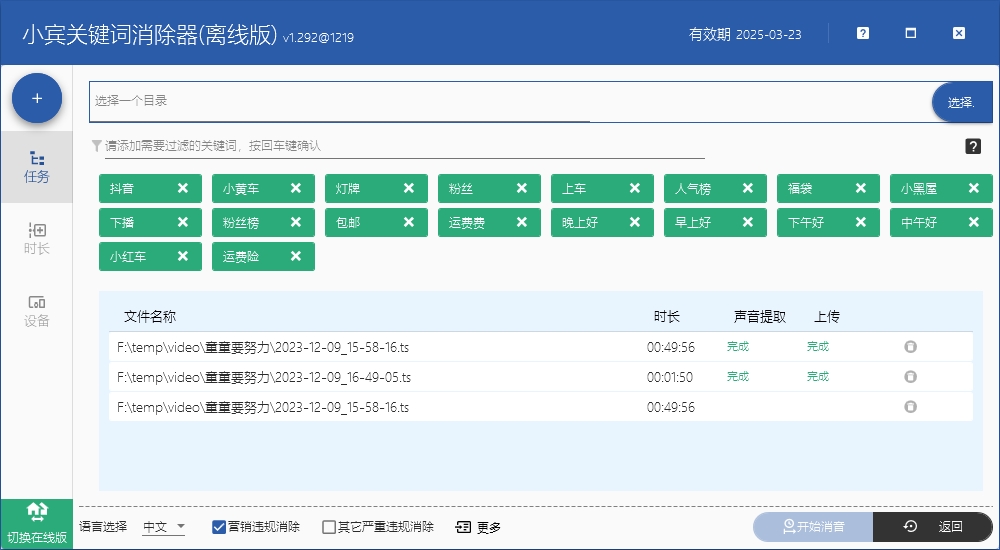This screenshot has width=1000, height=550.
Task: Remove the 抖音 keyword tag
Action: tap(182, 188)
